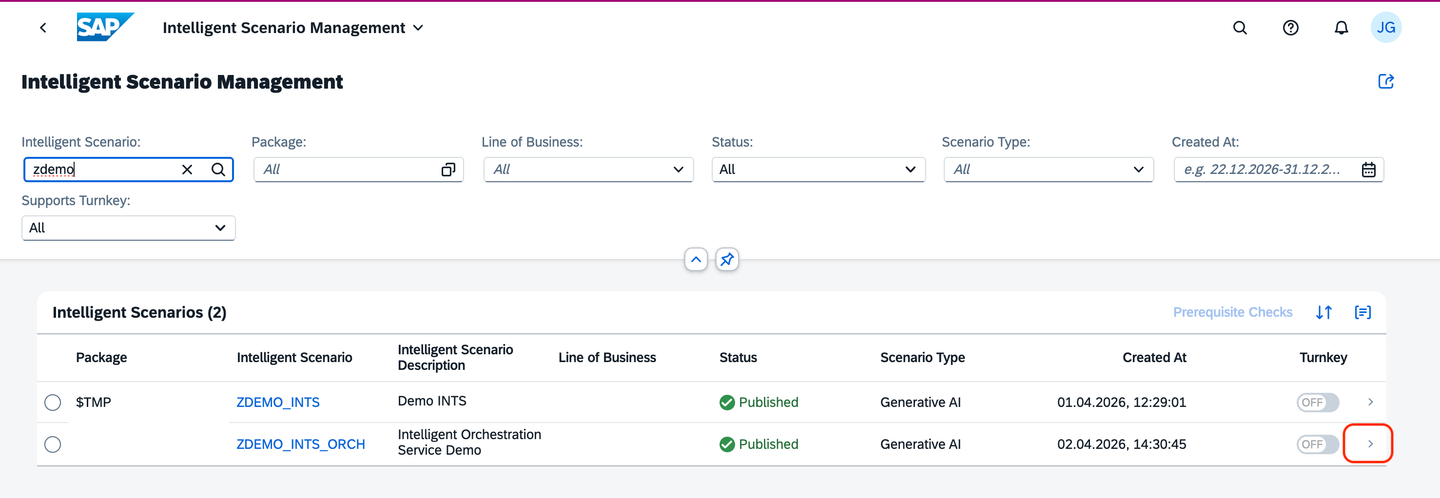Image resolution: width=1440 pixels, height=498 pixels.
Task: Click the SAP logo
Action: [x=105, y=28]
